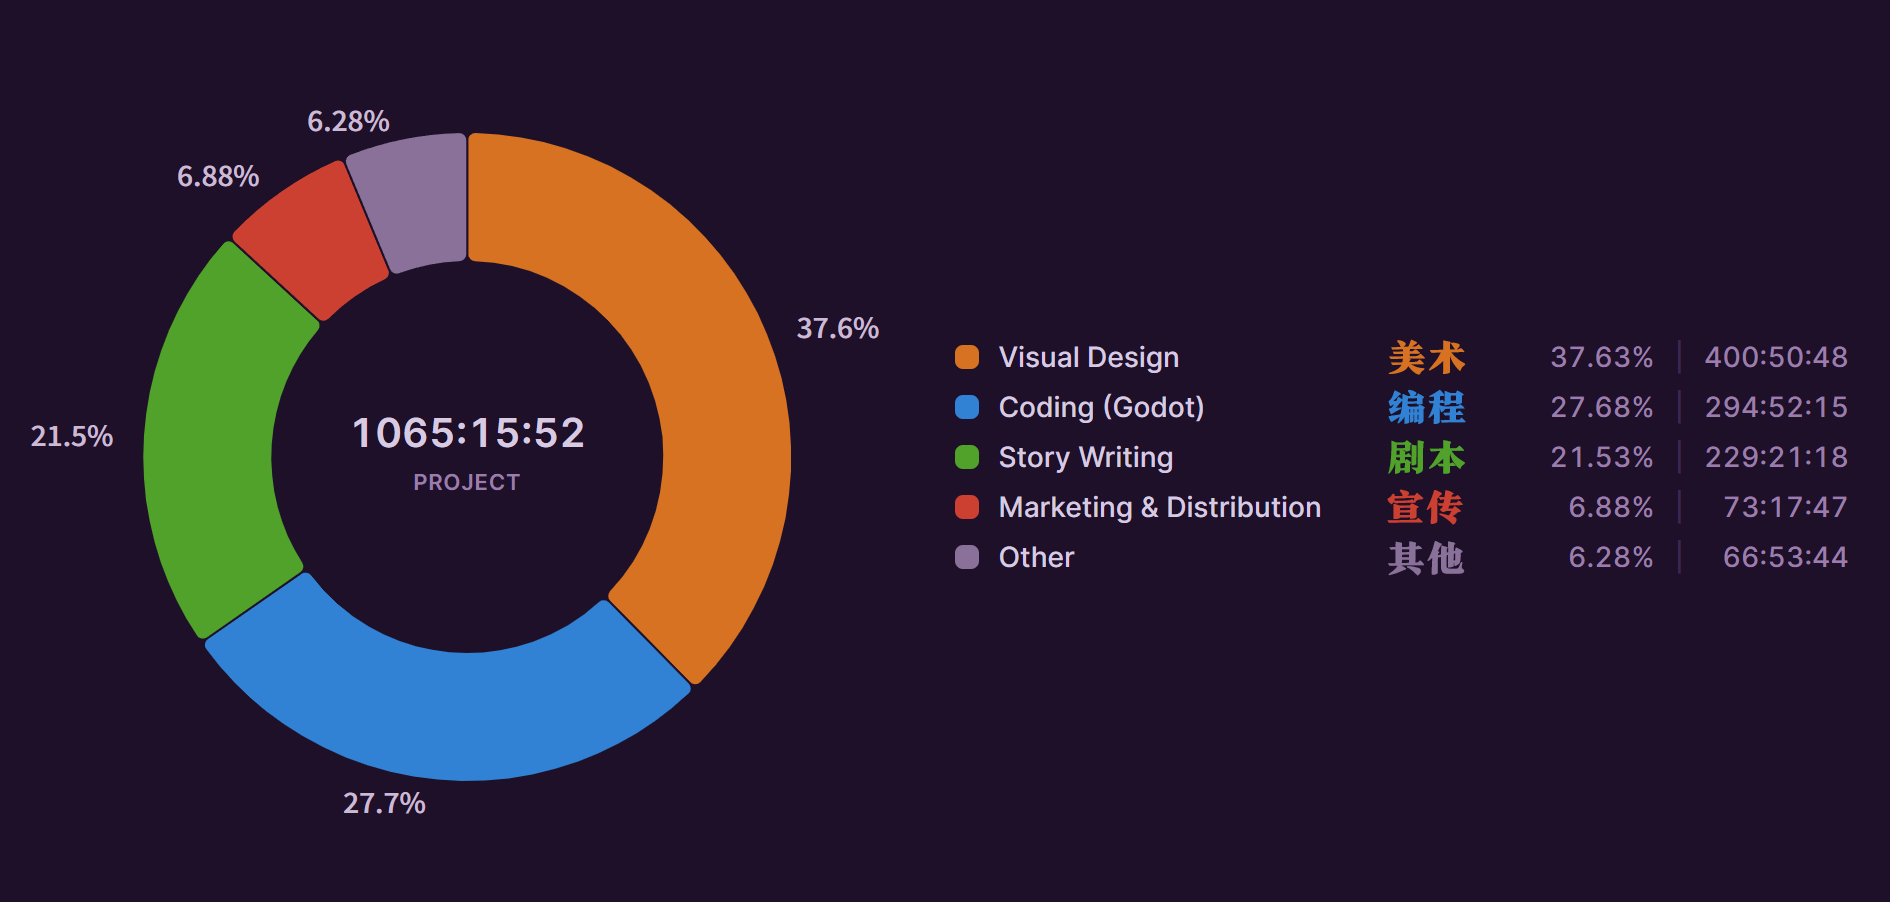Screen dimensions: 1890x902
Task: Click the Marketing & Distribution legend label
Action: click(x=1159, y=507)
